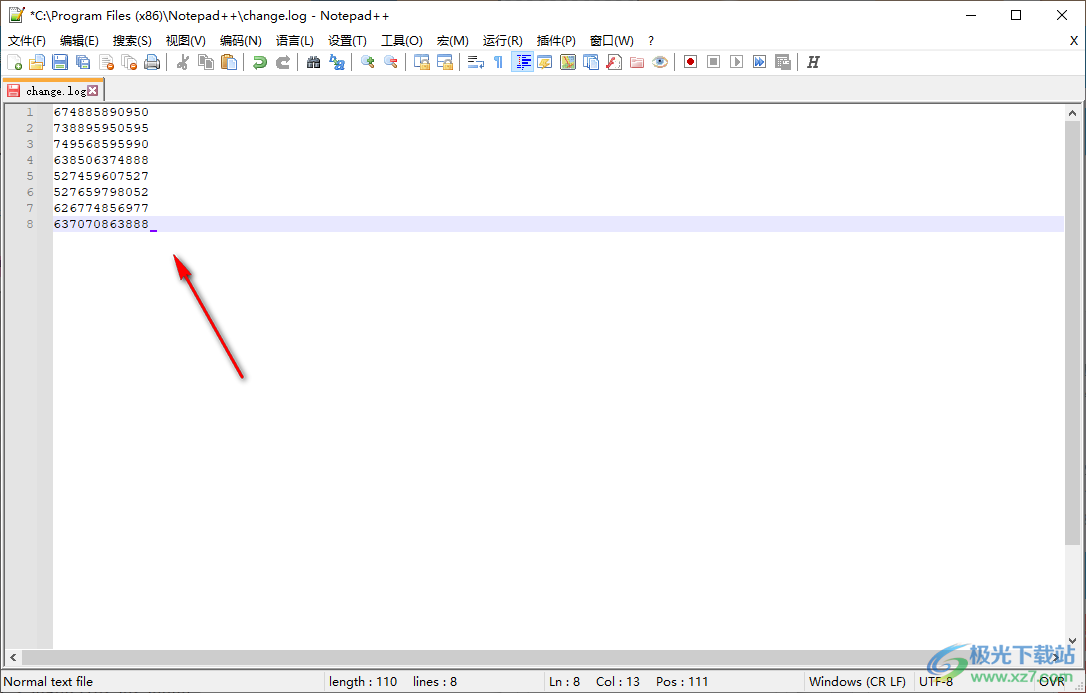This screenshot has width=1086, height=693.
Task: Click the UTF-8 encoding status field
Action: [x=936, y=682]
